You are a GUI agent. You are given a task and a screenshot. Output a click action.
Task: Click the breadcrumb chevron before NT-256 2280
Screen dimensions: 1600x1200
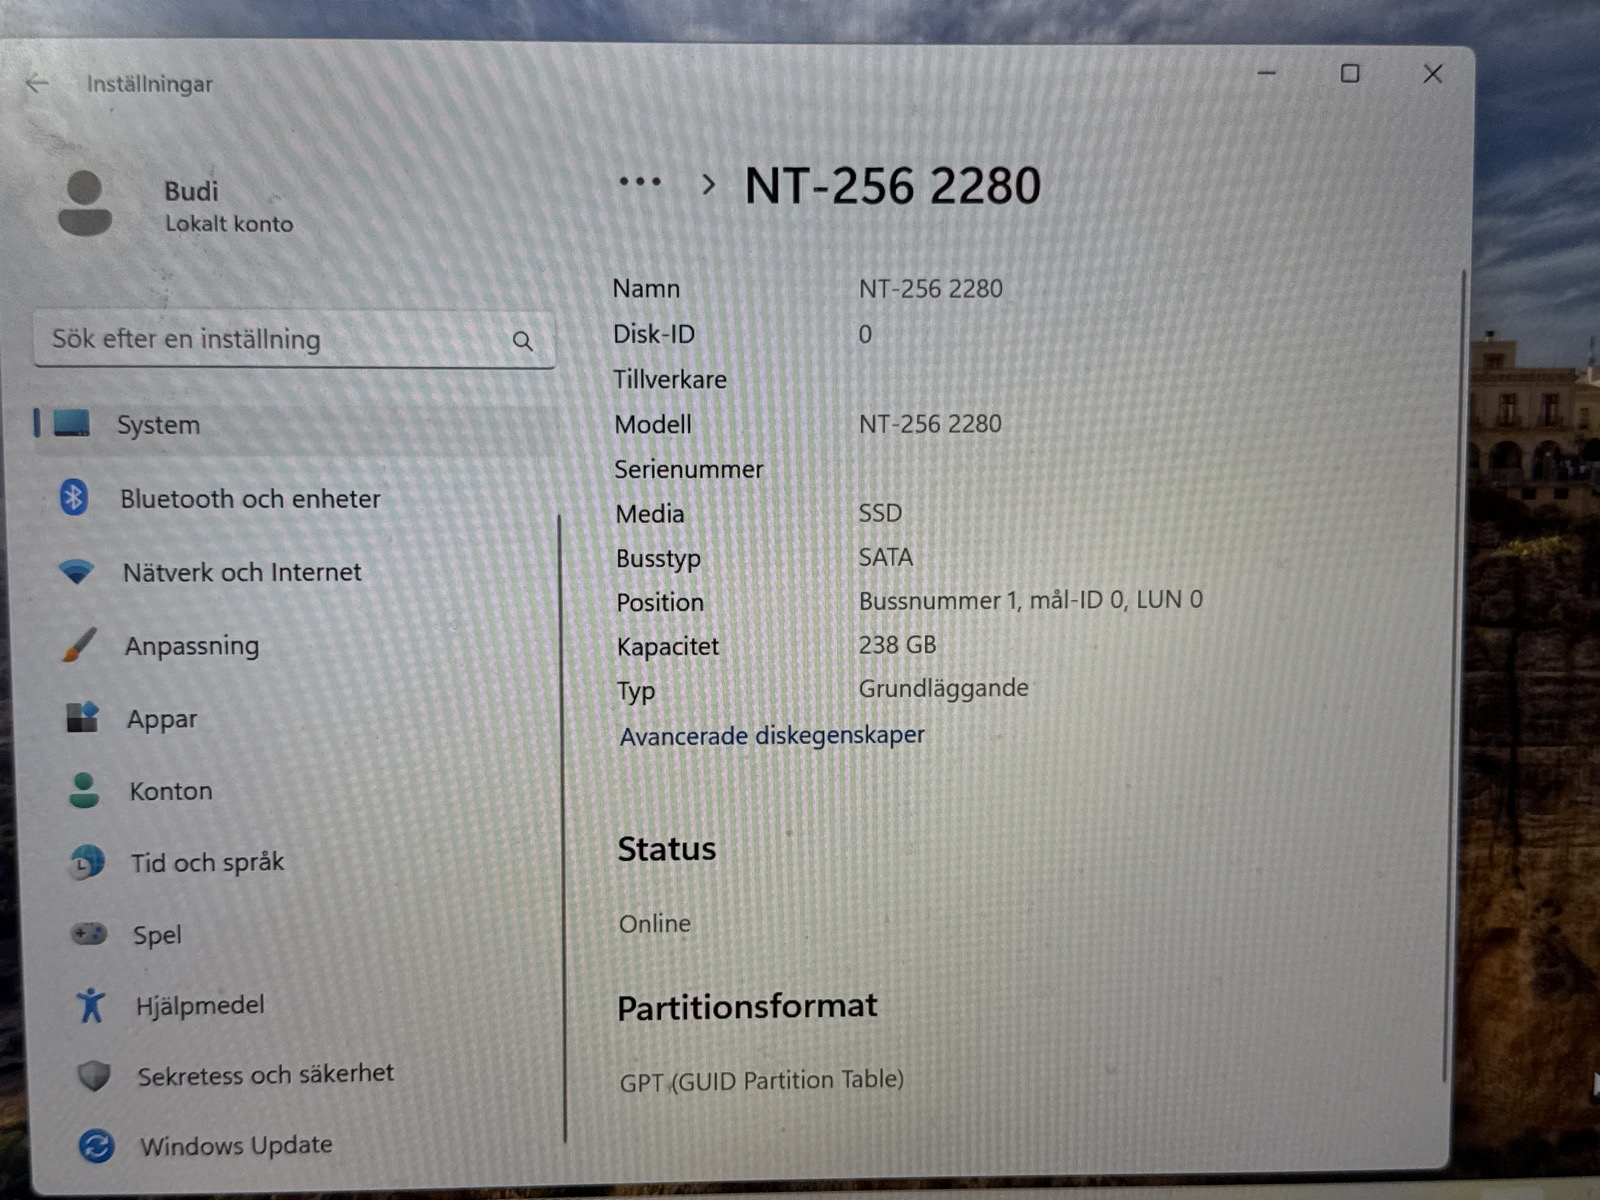(x=708, y=184)
